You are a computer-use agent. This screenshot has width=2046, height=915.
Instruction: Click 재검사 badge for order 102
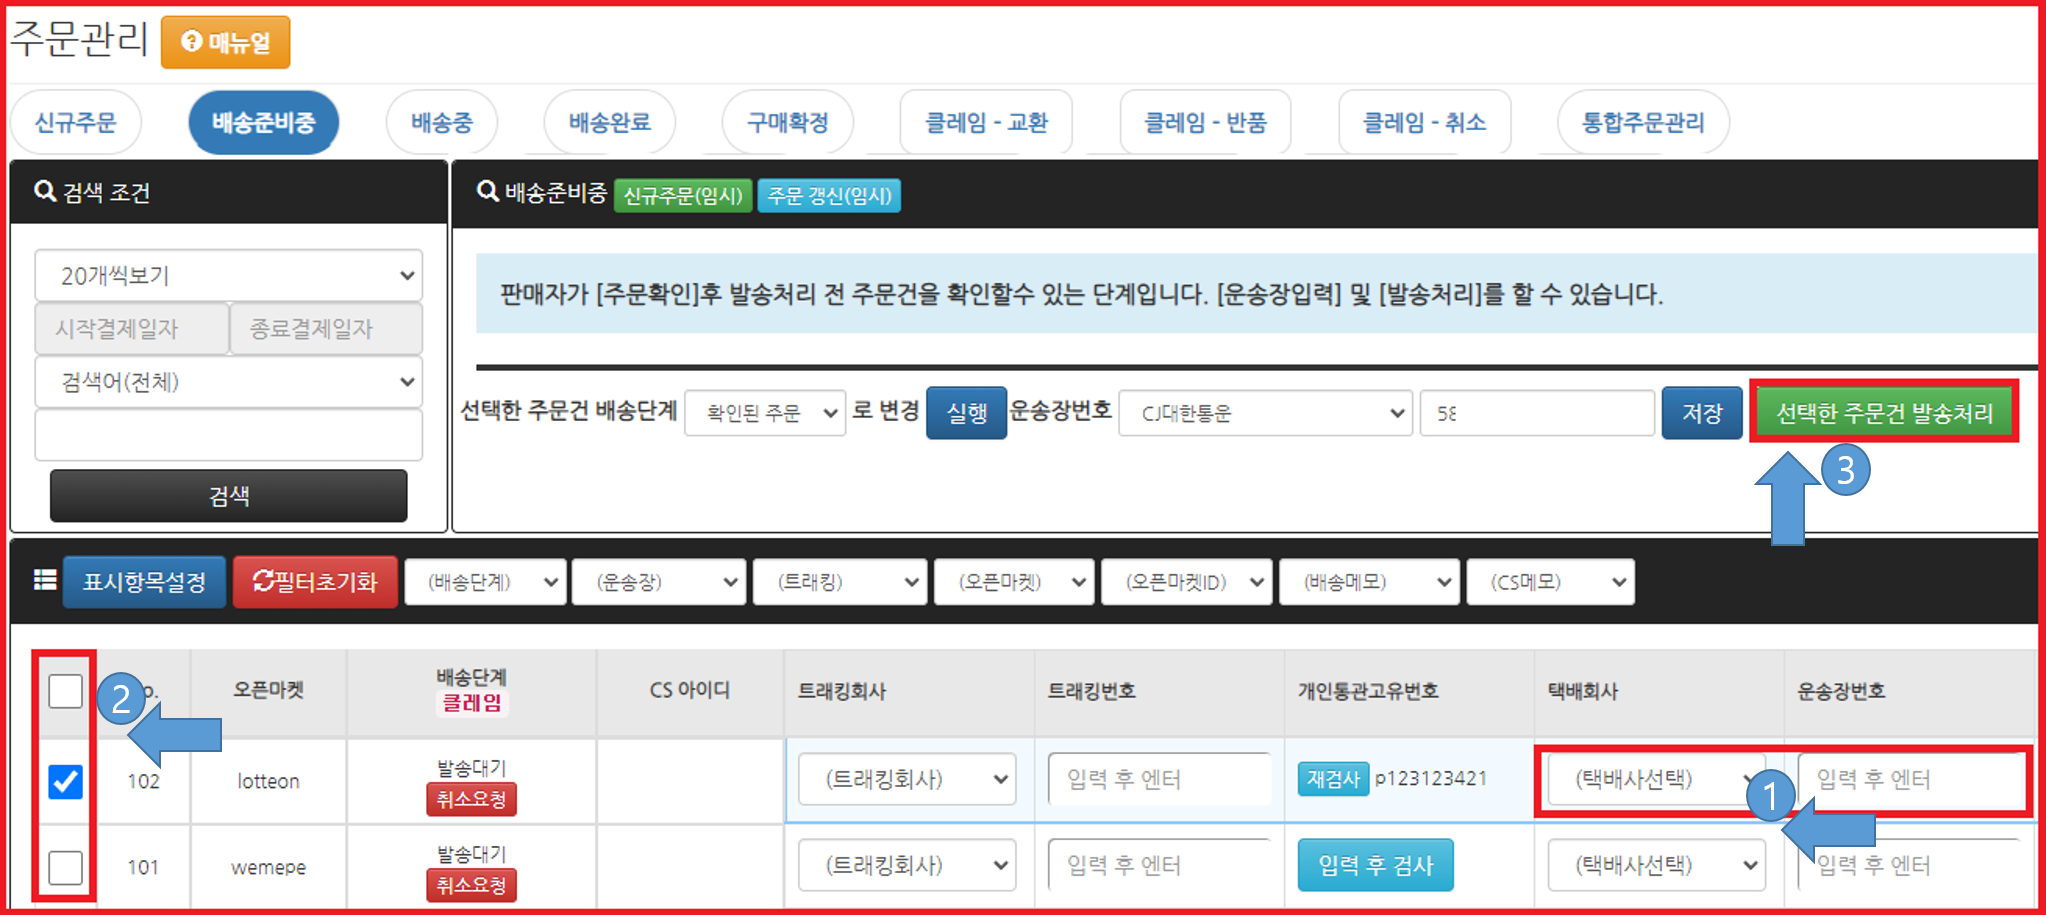(x=1333, y=779)
